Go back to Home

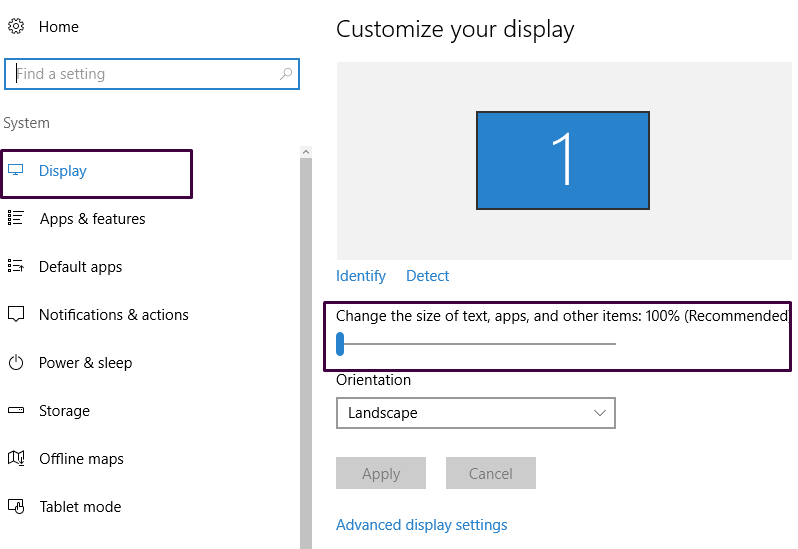click(59, 26)
